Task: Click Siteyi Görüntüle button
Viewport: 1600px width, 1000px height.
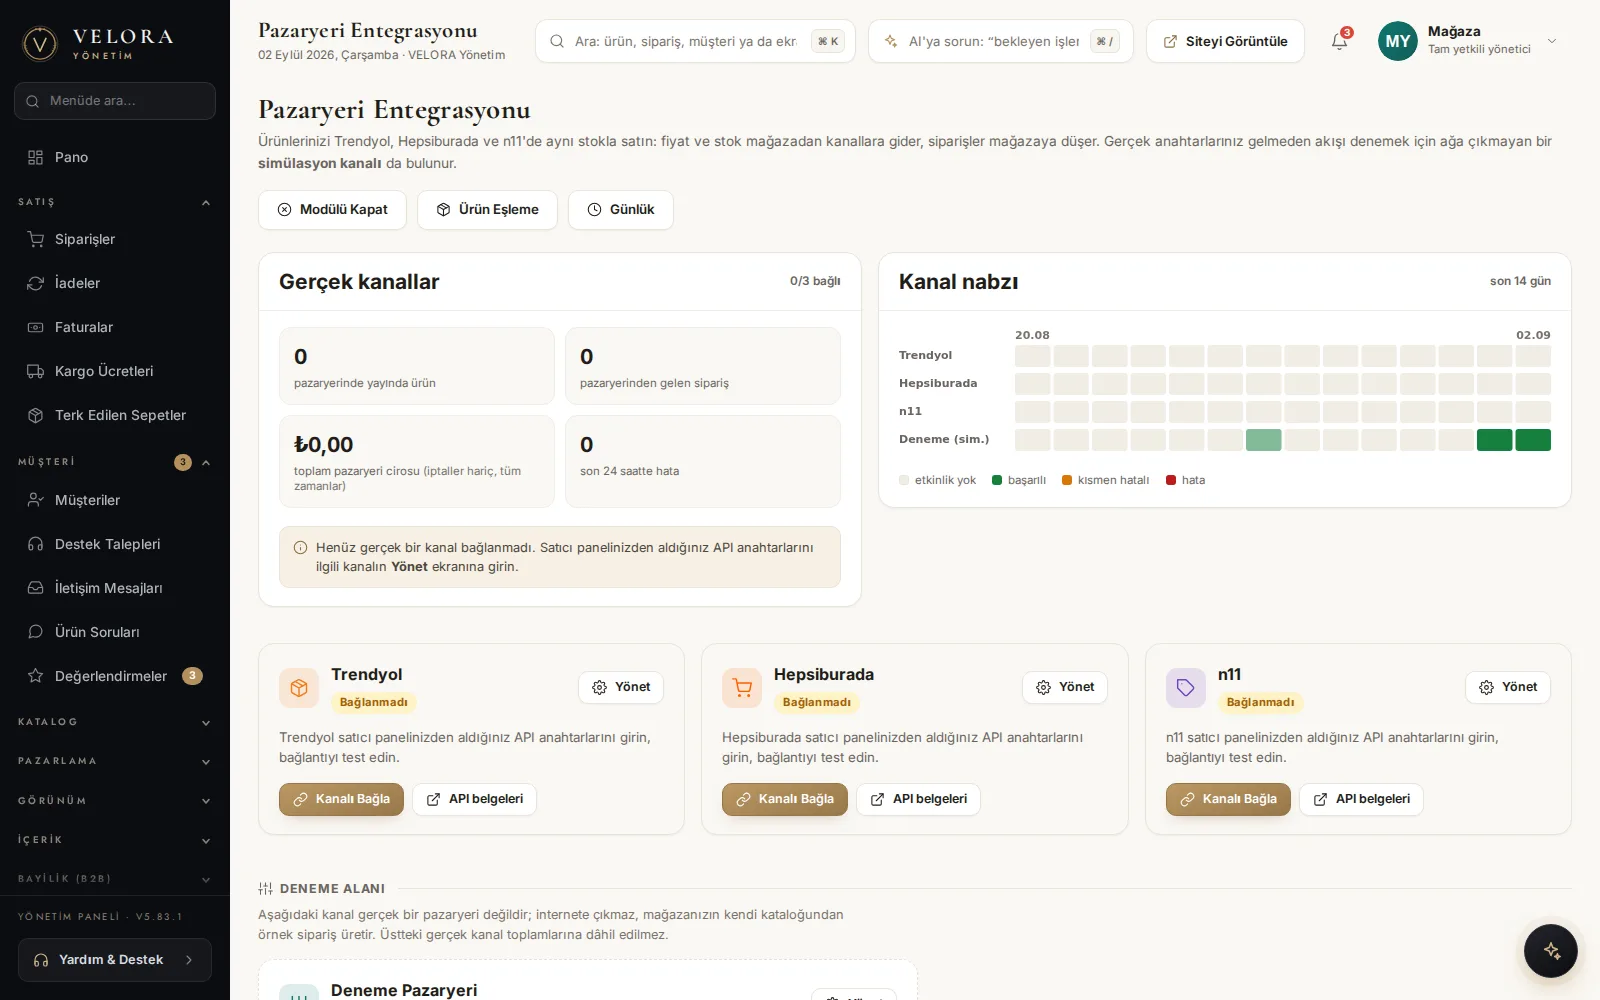Action: (1225, 41)
